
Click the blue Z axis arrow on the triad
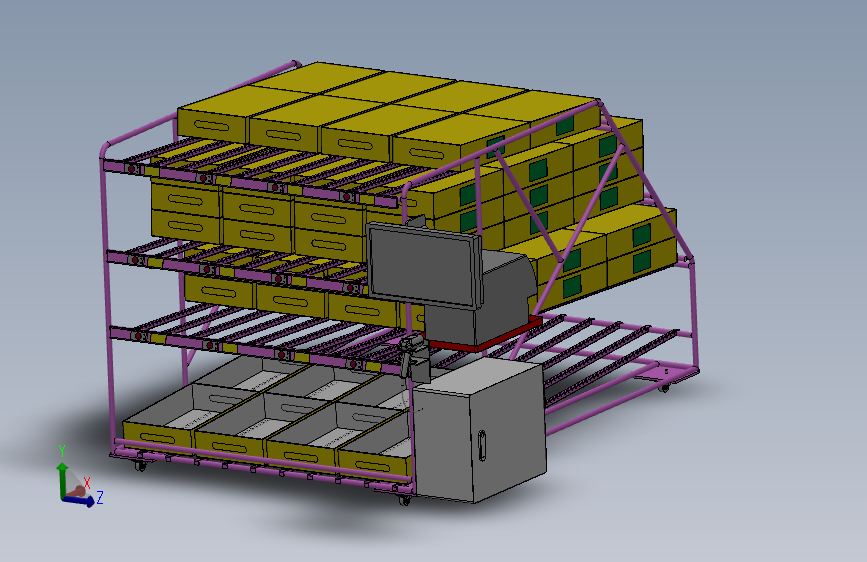click(79, 500)
